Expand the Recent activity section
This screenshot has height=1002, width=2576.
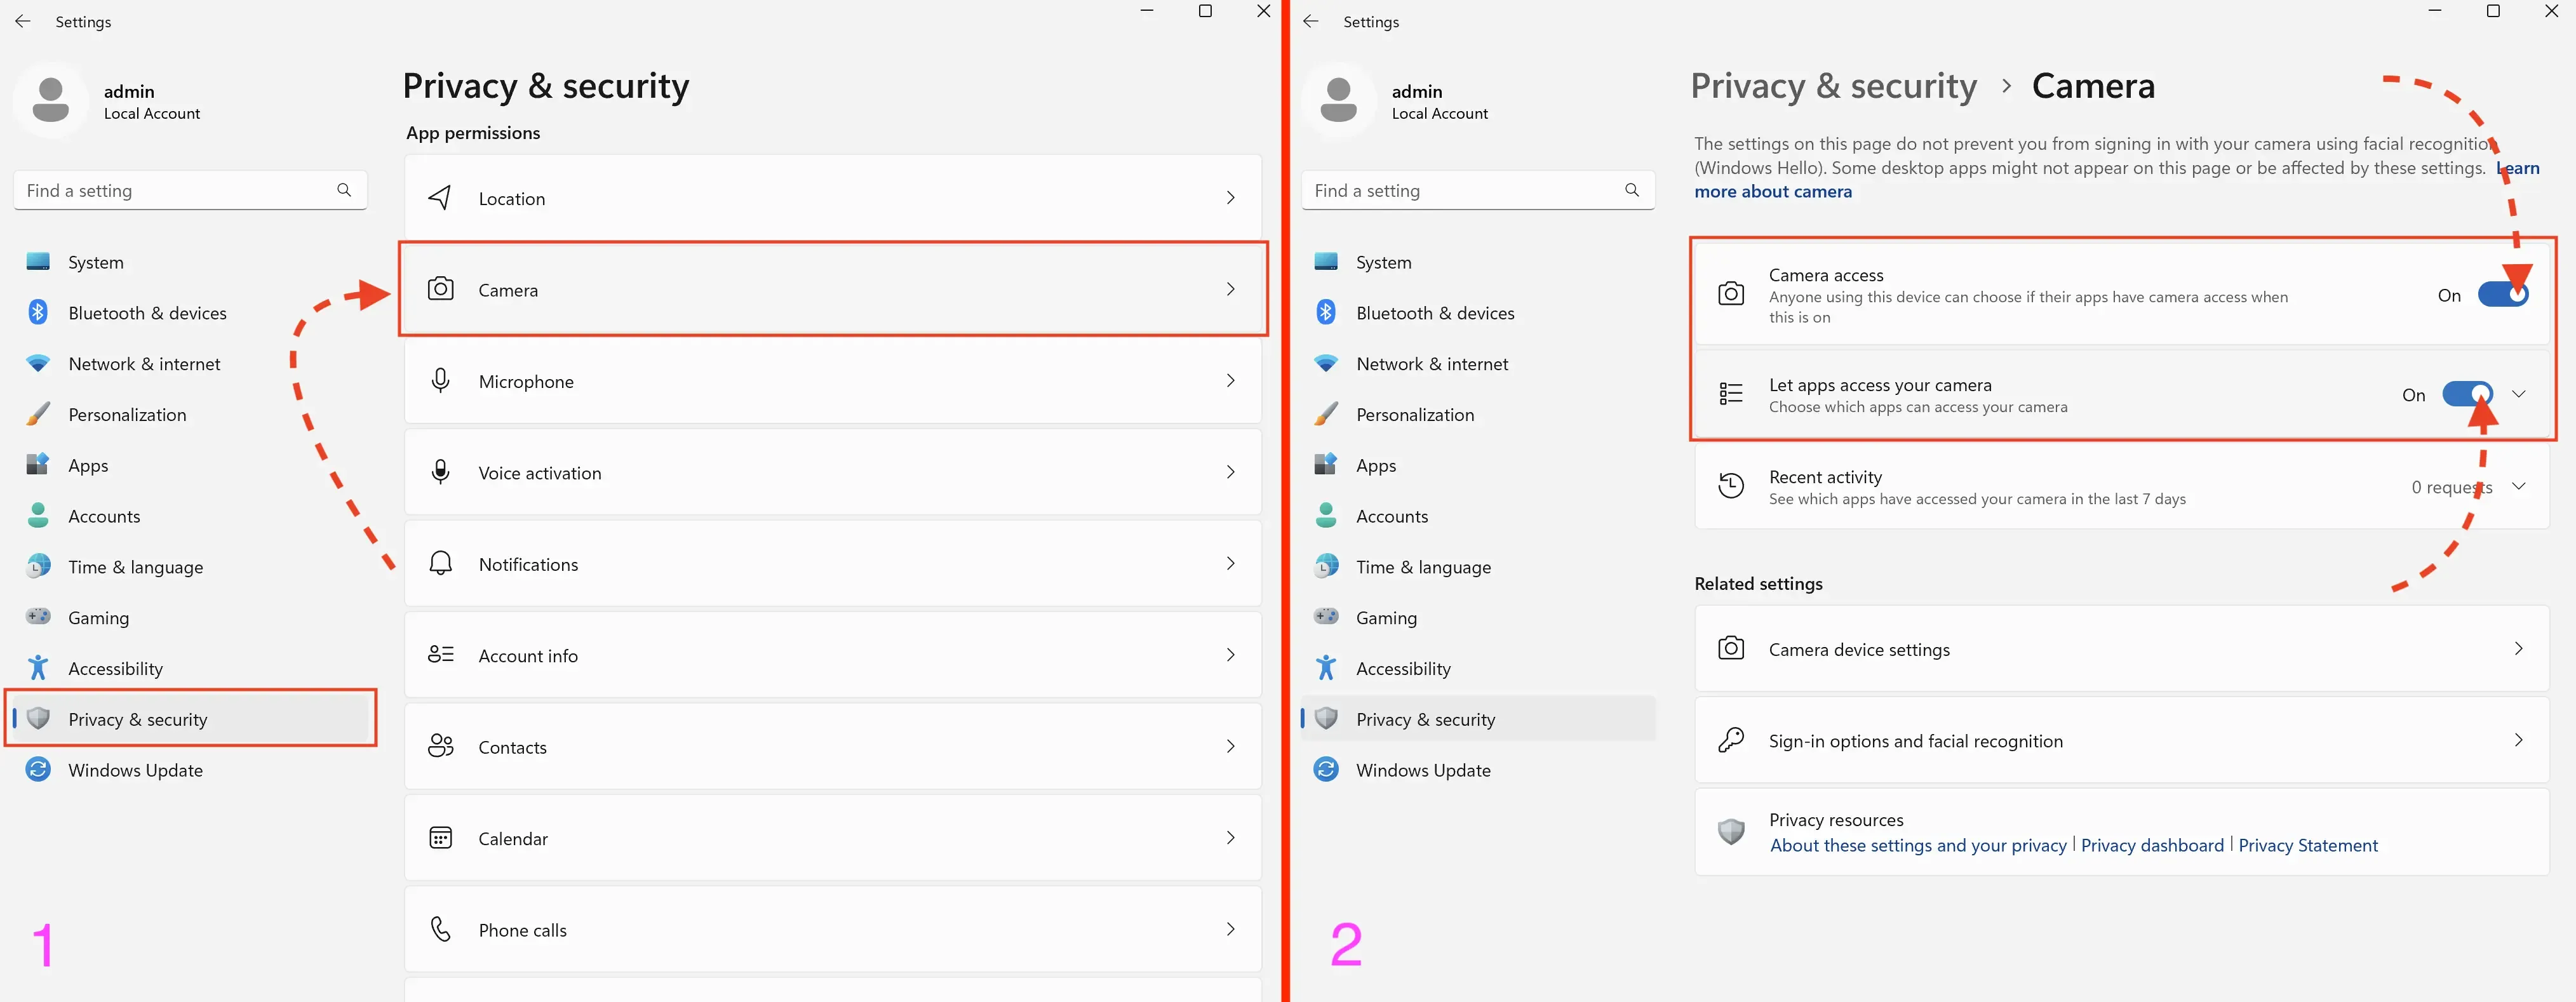click(2518, 486)
